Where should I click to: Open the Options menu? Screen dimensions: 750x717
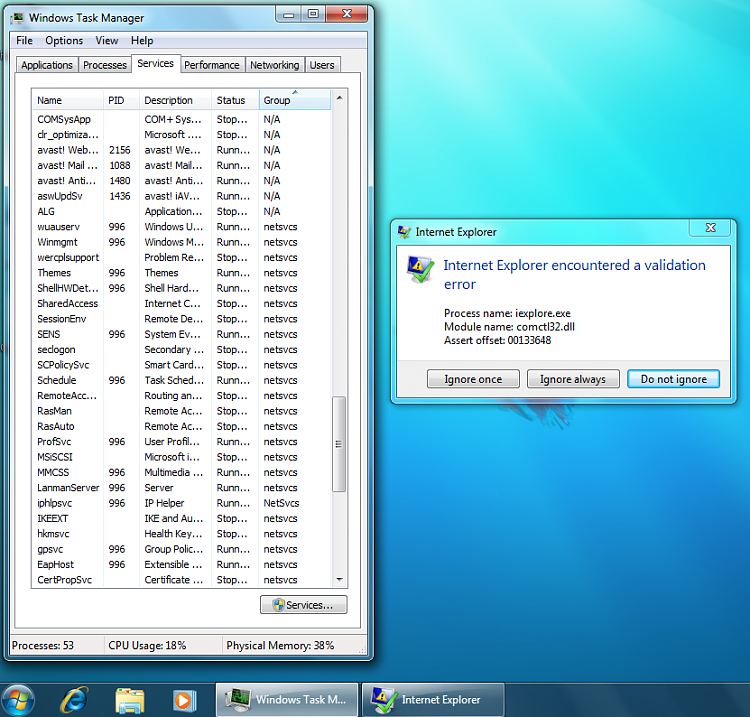(64, 41)
